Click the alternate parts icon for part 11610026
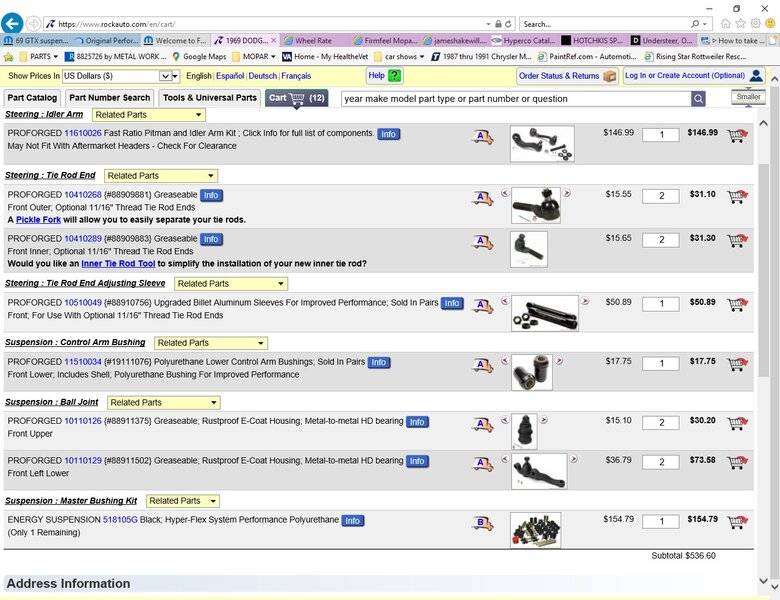 (x=482, y=137)
